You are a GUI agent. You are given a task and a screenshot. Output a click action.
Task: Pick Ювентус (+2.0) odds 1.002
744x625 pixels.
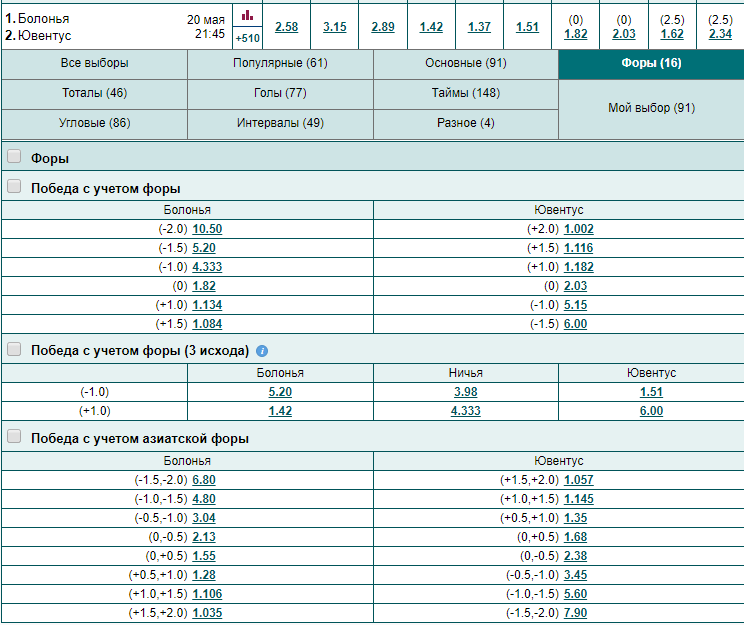578,229
